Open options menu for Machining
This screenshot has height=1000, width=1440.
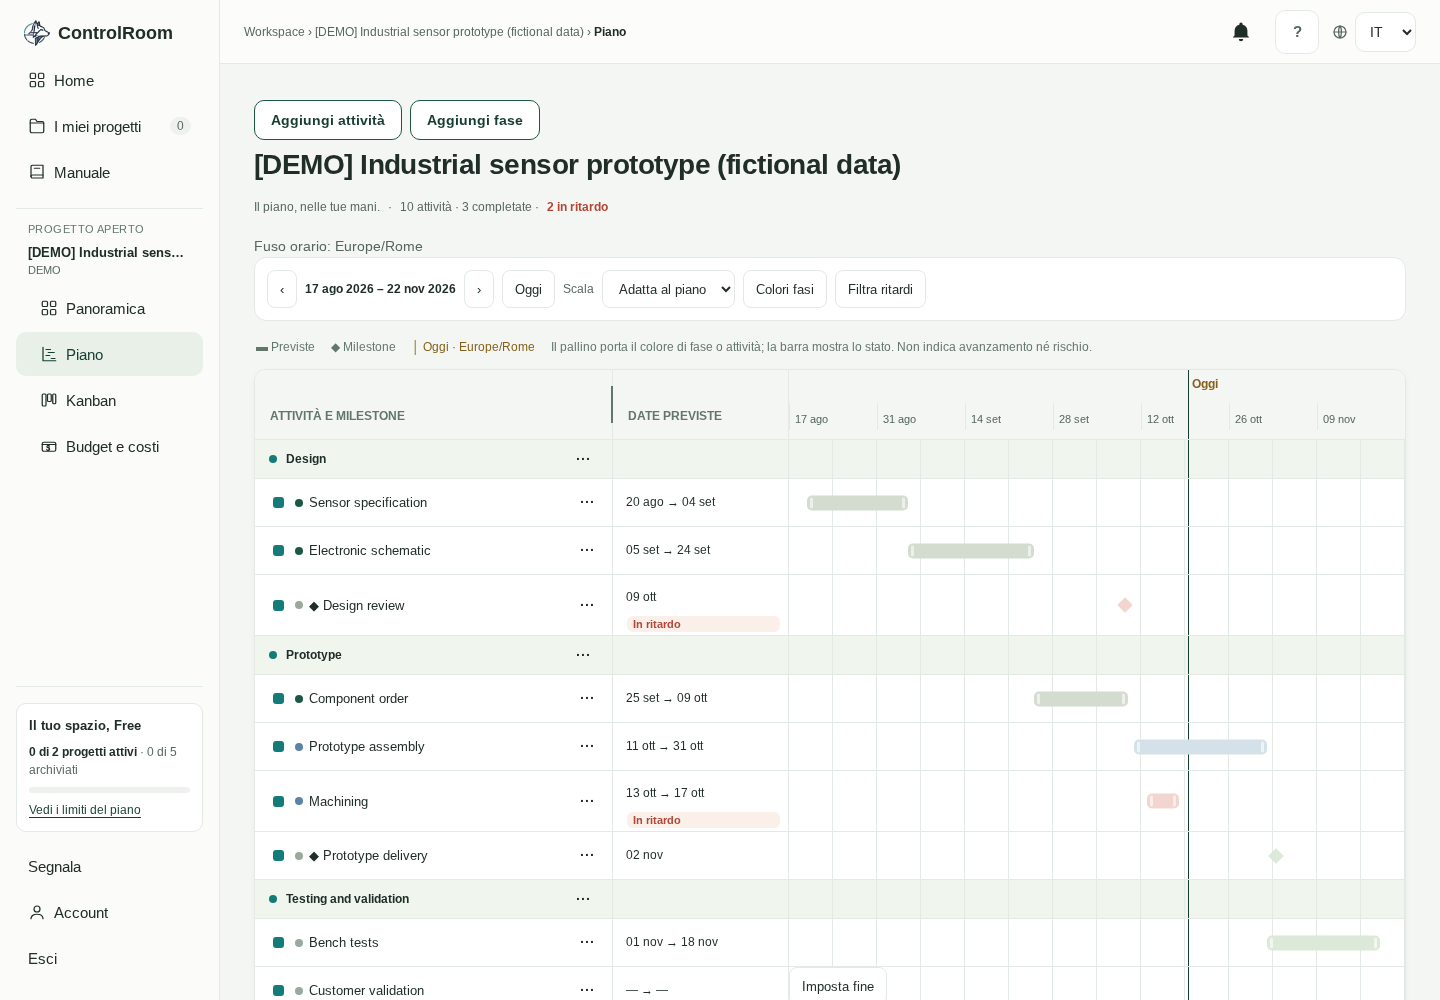tap(587, 801)
